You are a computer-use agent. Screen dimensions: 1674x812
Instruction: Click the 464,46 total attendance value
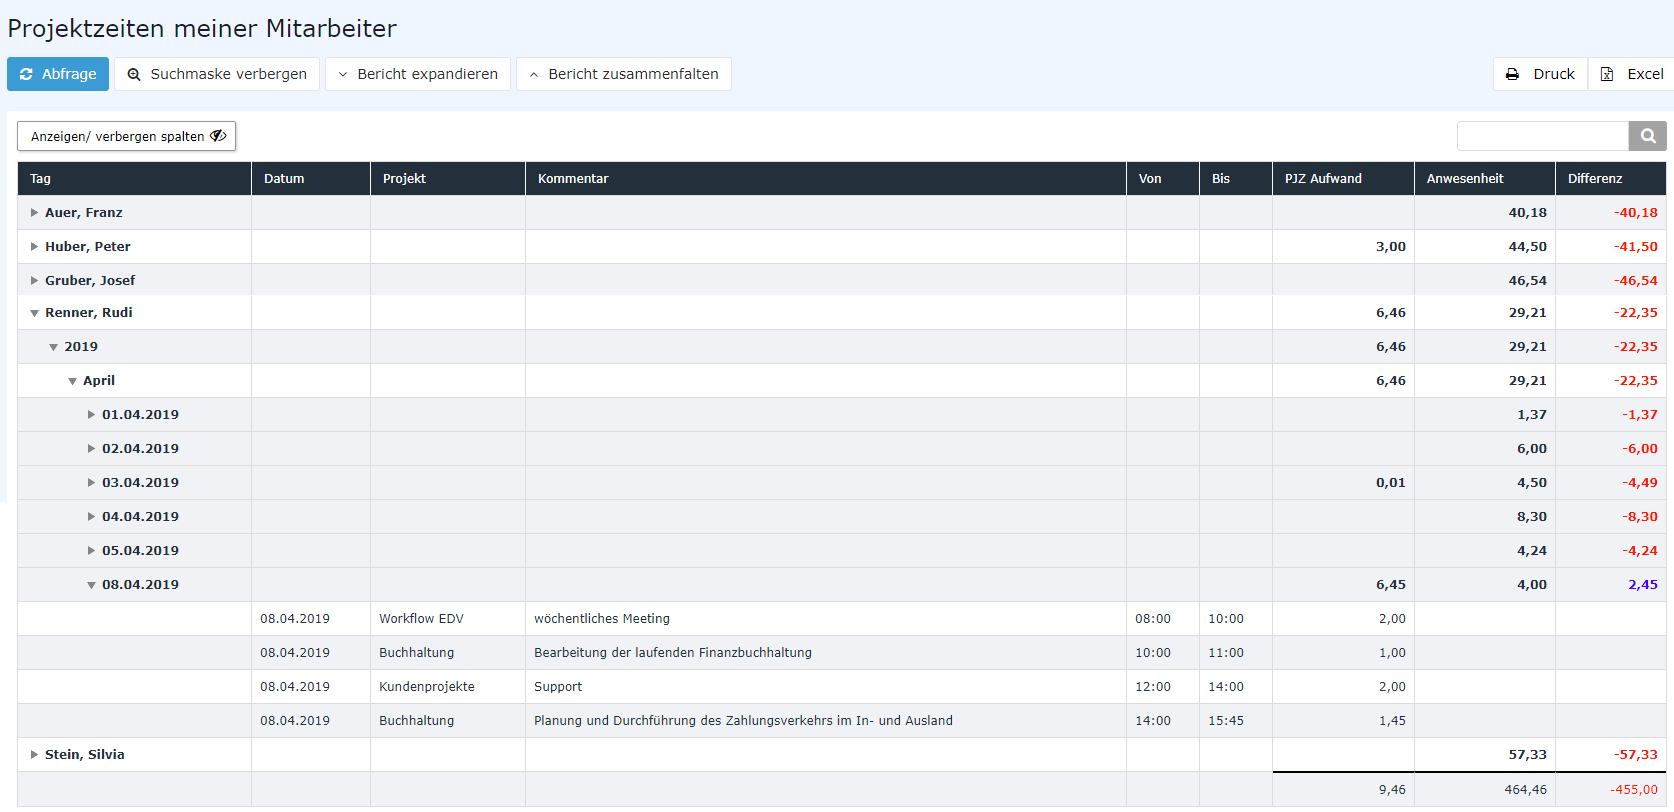tap(1526, 790)
